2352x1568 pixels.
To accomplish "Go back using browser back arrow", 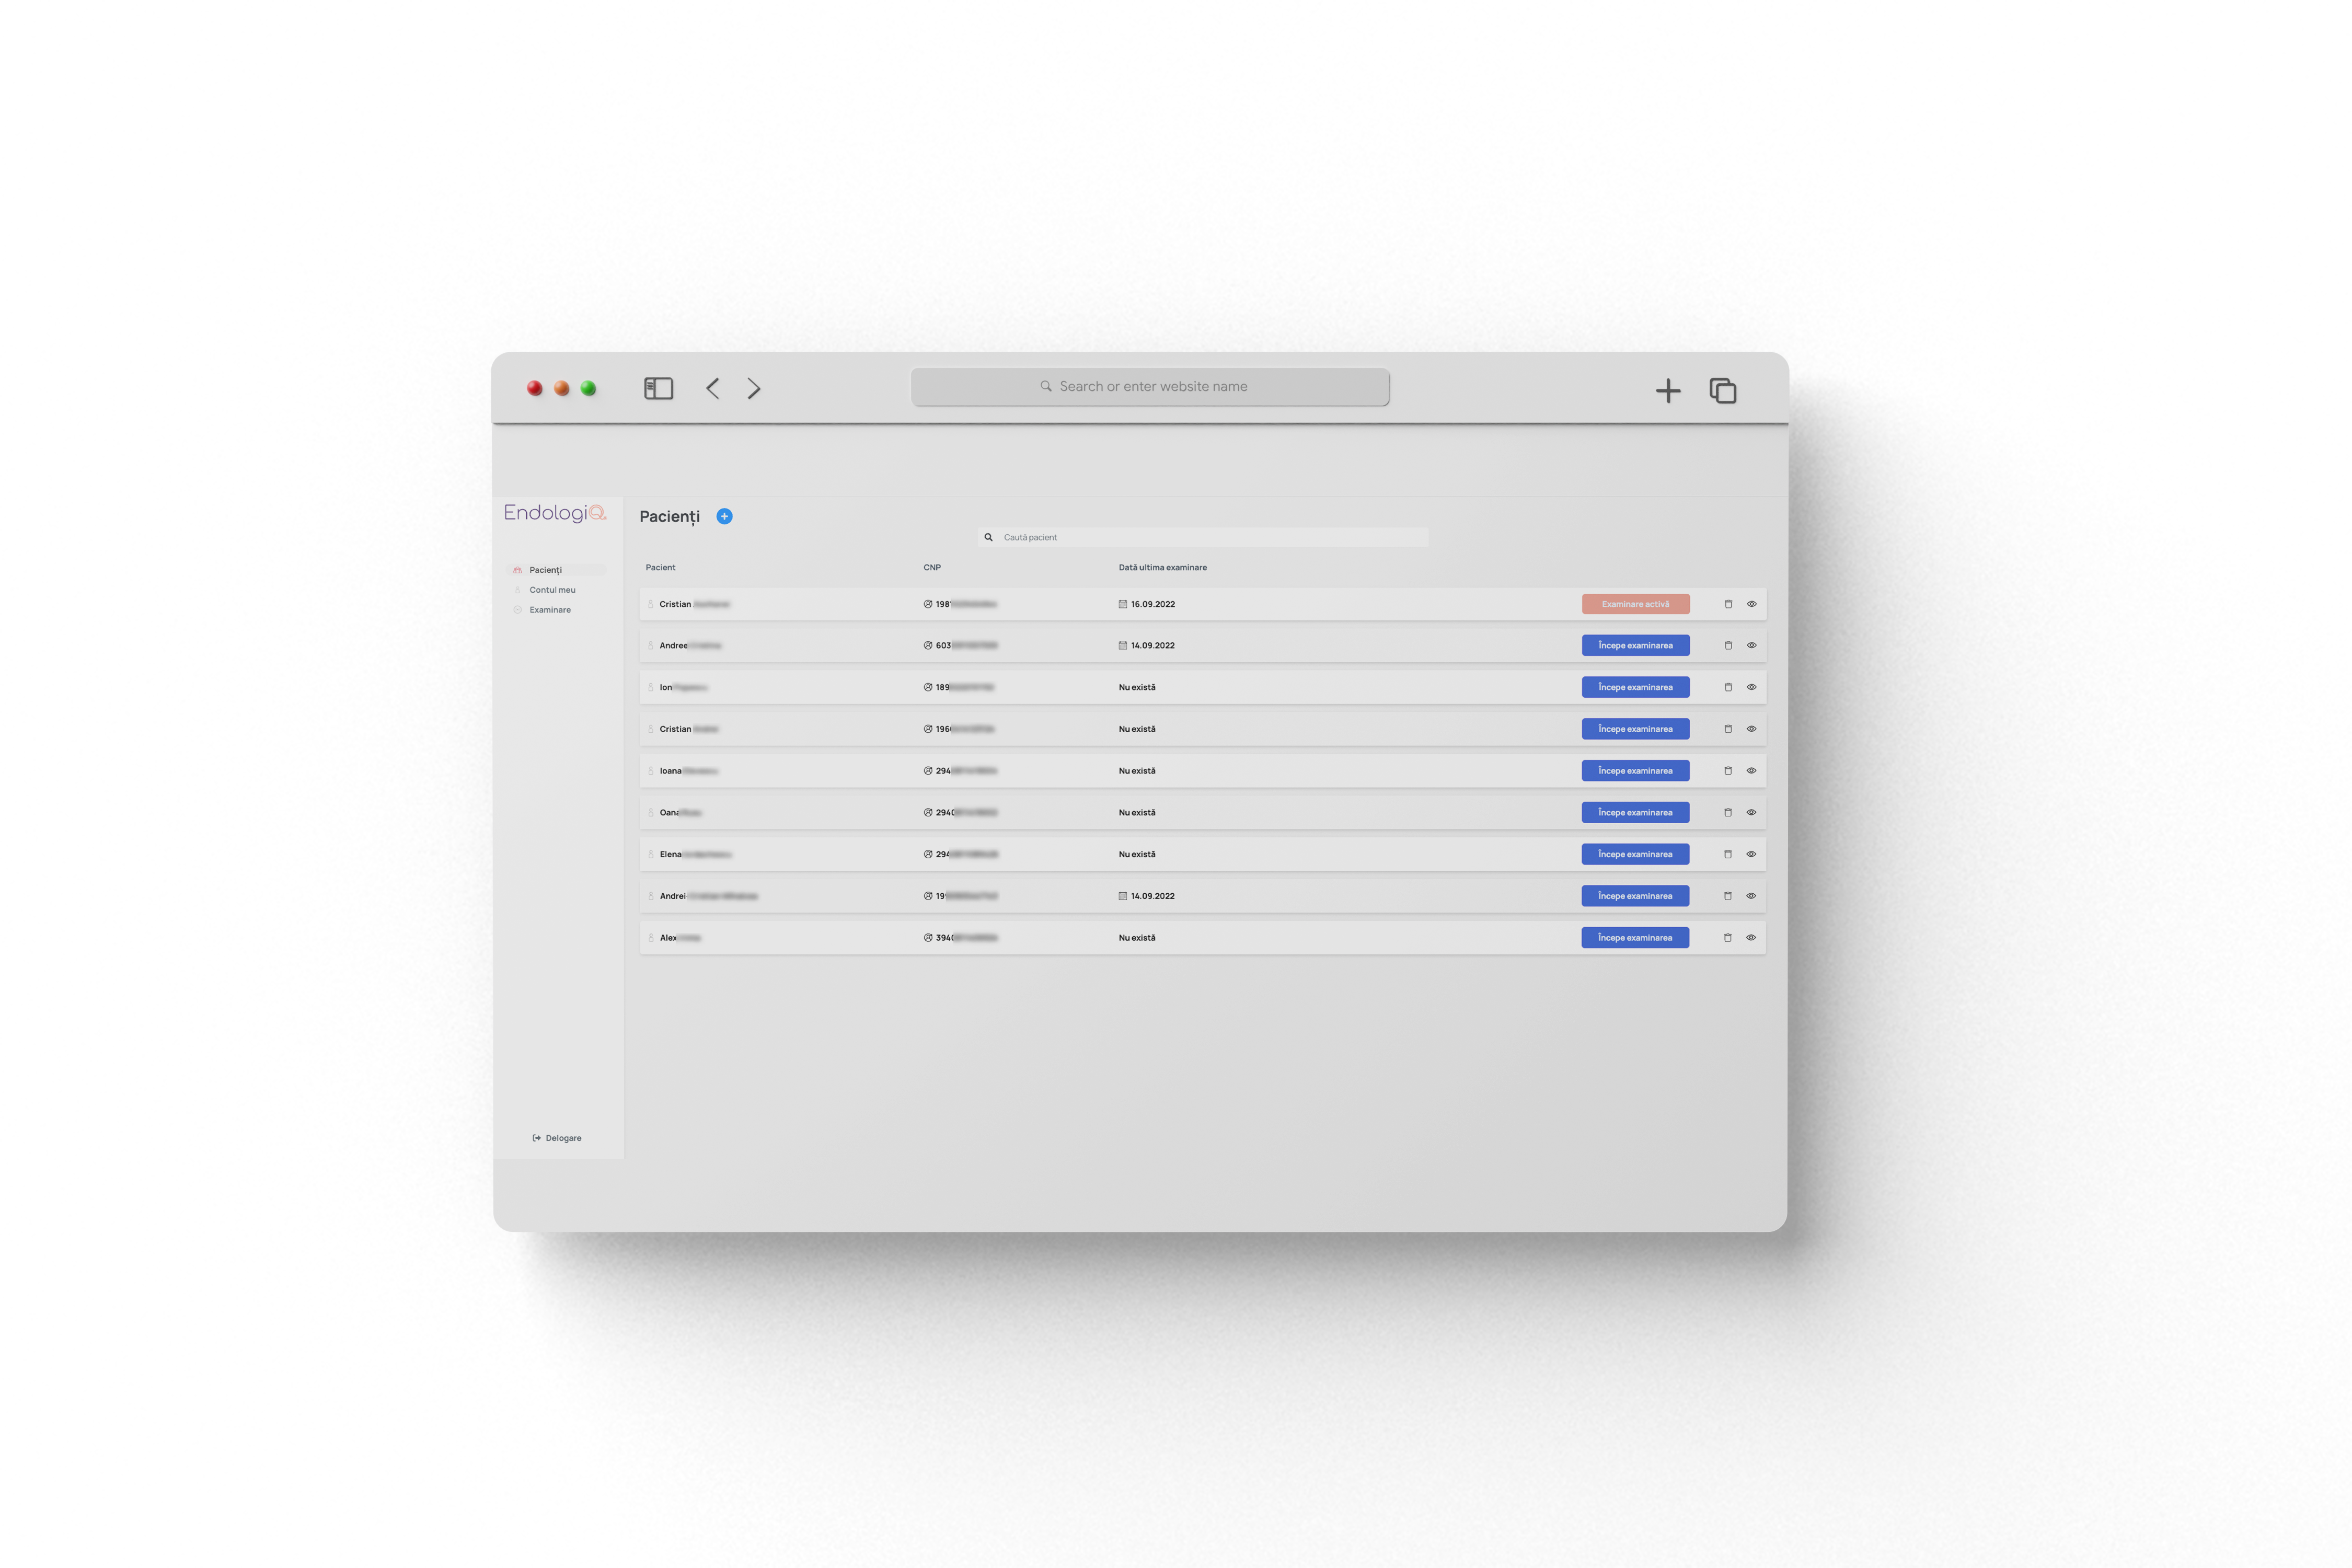I will (712, 389).
